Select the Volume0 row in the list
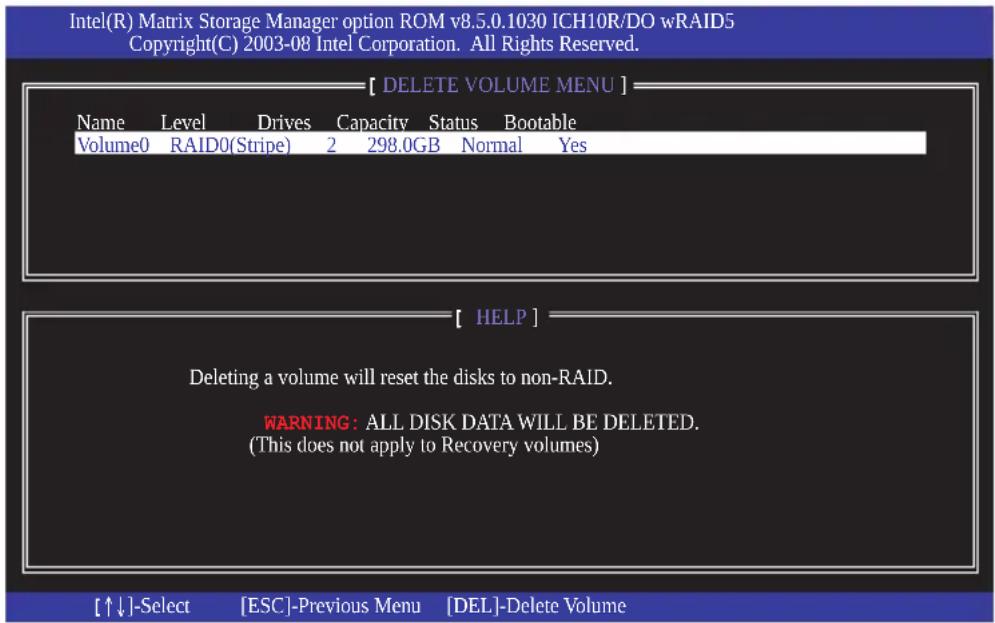 500,145
